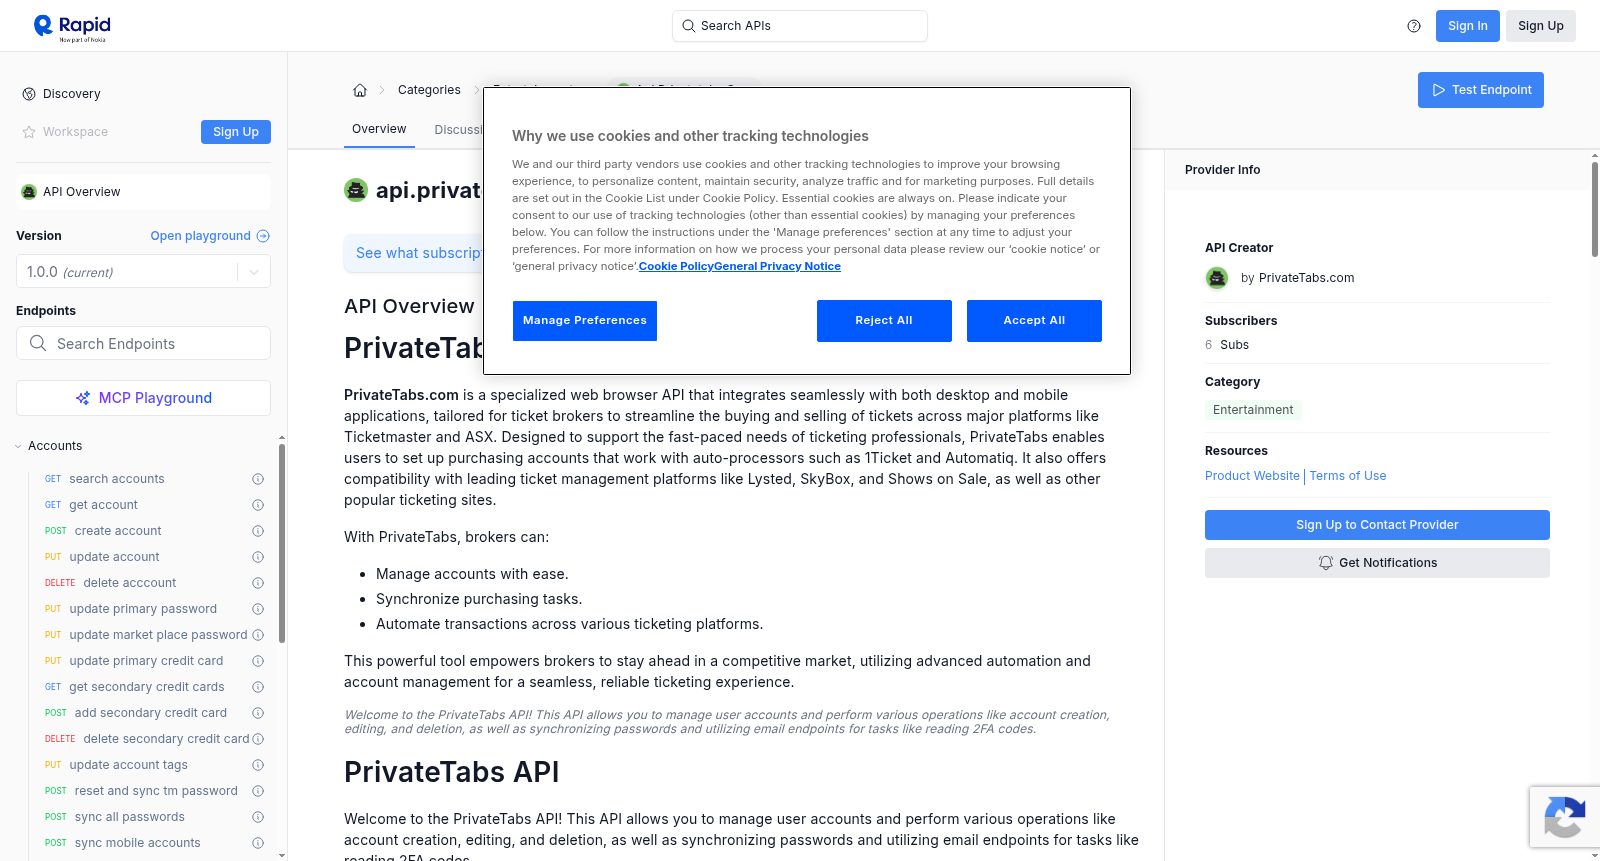This screenshot has height=861, width=1600.
Task: Click the info icon for update primary password
Action: 258,609
